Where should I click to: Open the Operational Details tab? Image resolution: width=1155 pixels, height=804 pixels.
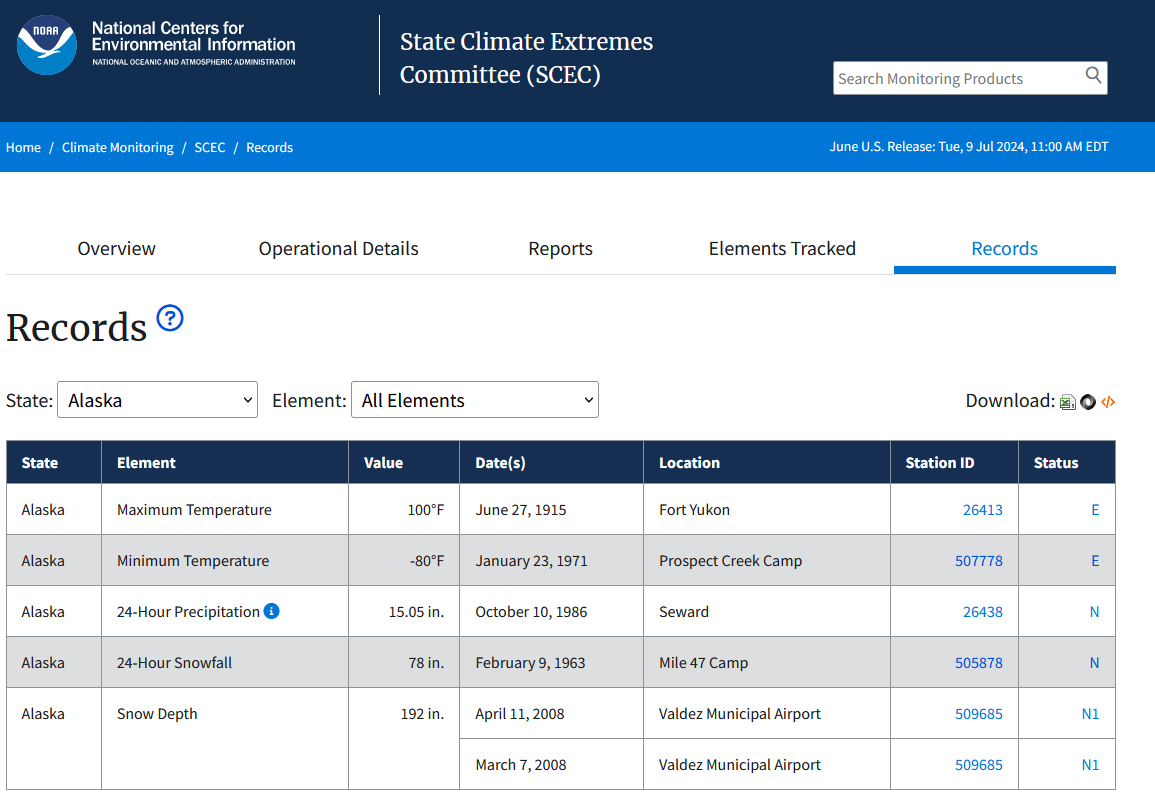[x=338, y=249]
